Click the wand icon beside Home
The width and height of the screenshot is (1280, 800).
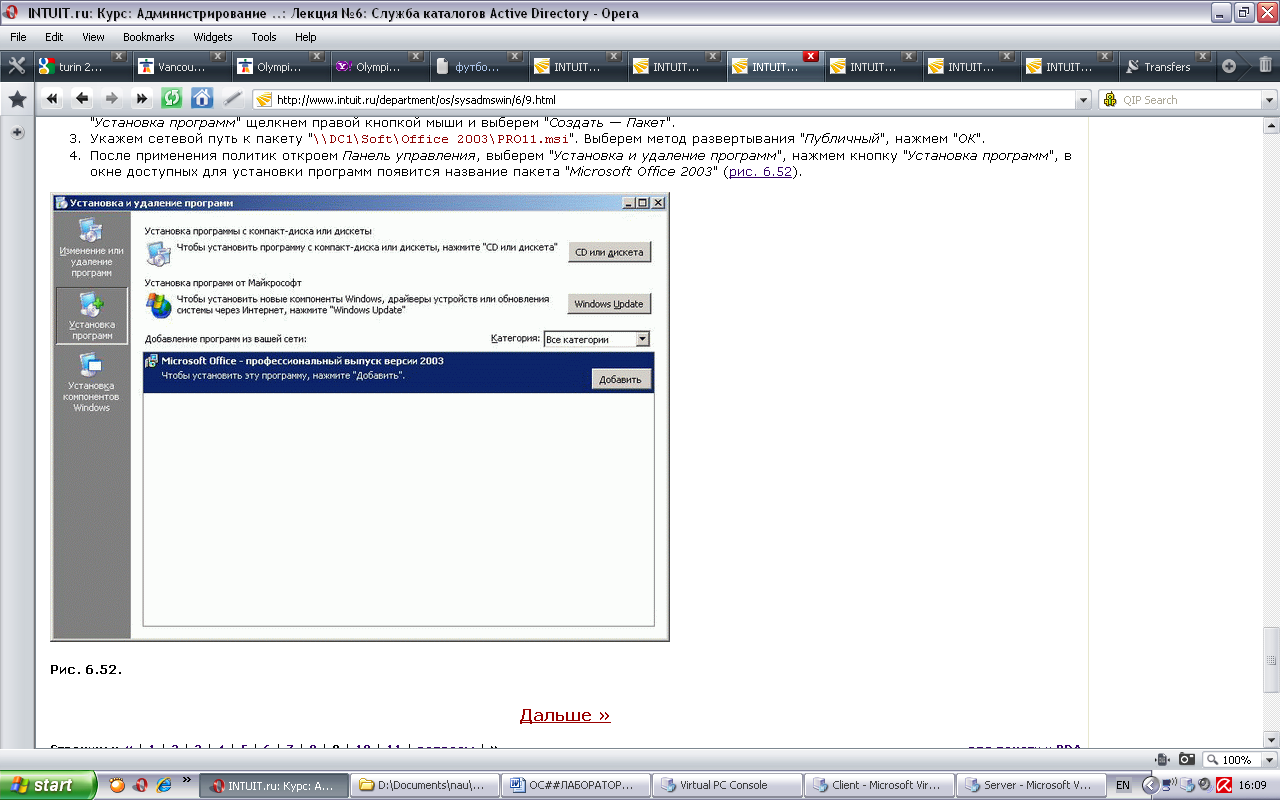point(232,99)
